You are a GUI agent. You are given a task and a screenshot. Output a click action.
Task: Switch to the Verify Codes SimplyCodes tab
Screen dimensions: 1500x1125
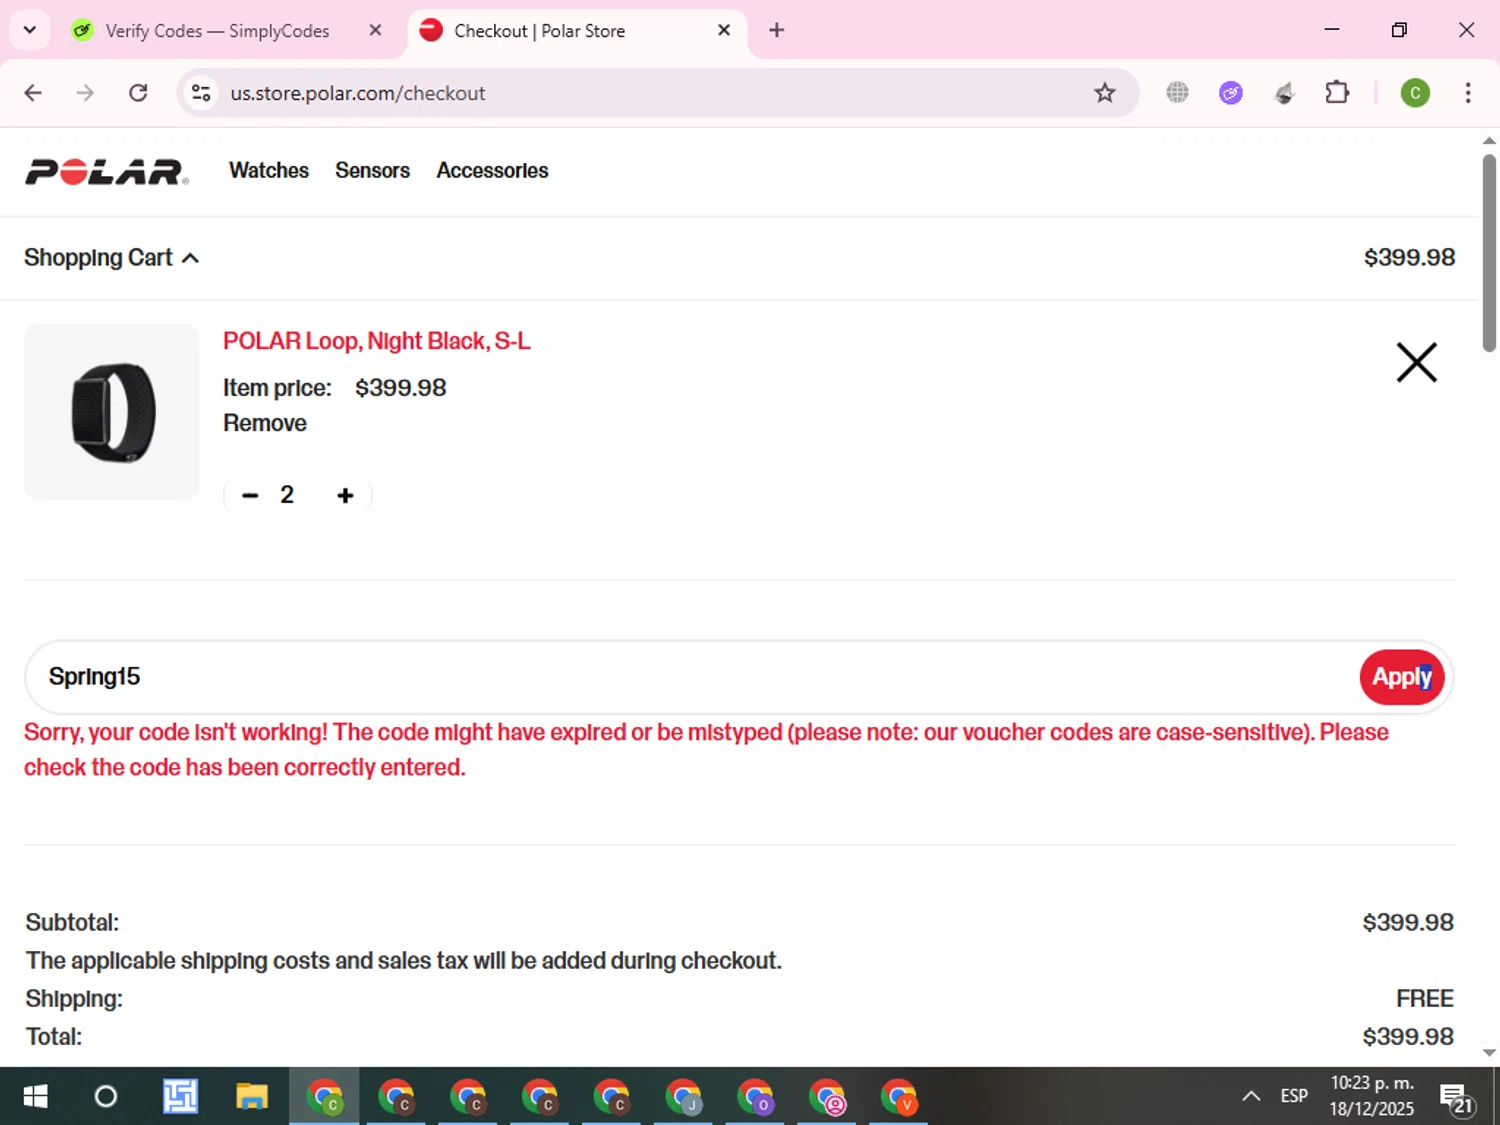tap(217, 31)
